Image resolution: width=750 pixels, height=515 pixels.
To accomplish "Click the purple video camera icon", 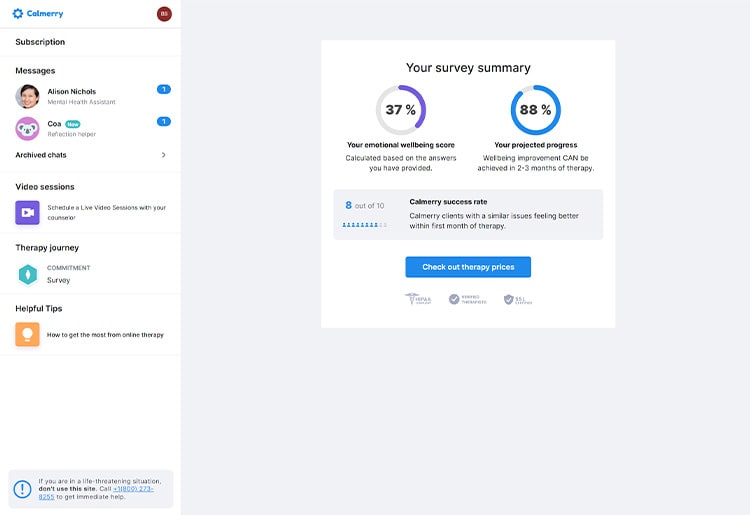I will (x=27, y=213).
